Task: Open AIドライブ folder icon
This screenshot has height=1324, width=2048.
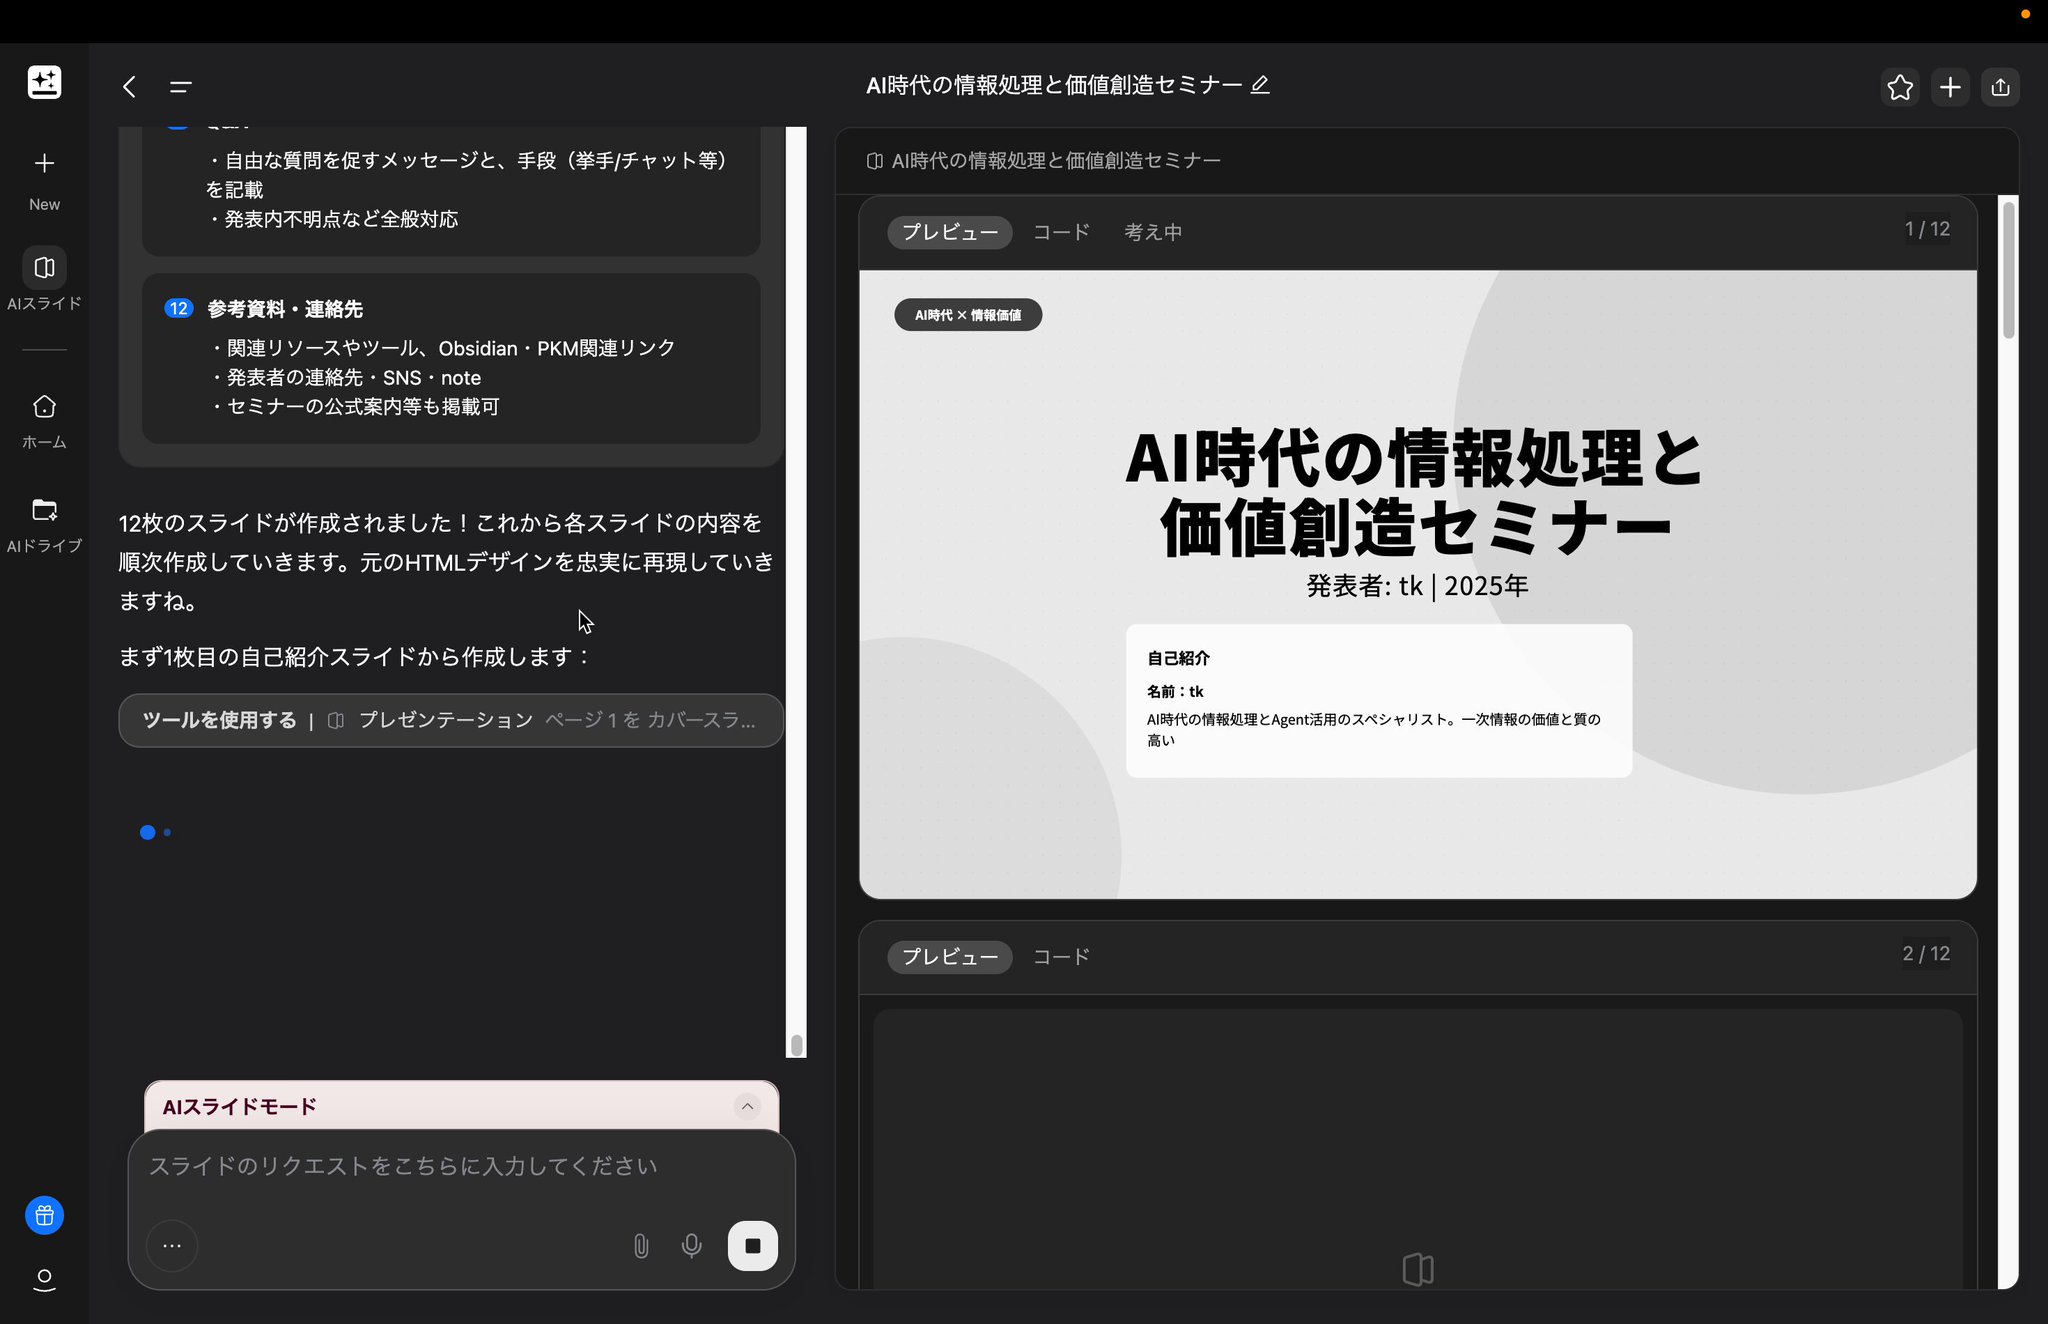Action: (44, 510)
